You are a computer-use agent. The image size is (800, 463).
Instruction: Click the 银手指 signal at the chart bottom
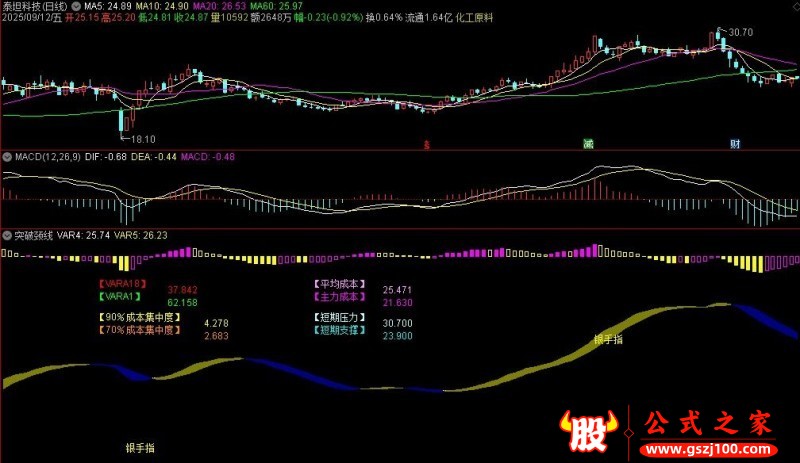(x=140, y=448)
